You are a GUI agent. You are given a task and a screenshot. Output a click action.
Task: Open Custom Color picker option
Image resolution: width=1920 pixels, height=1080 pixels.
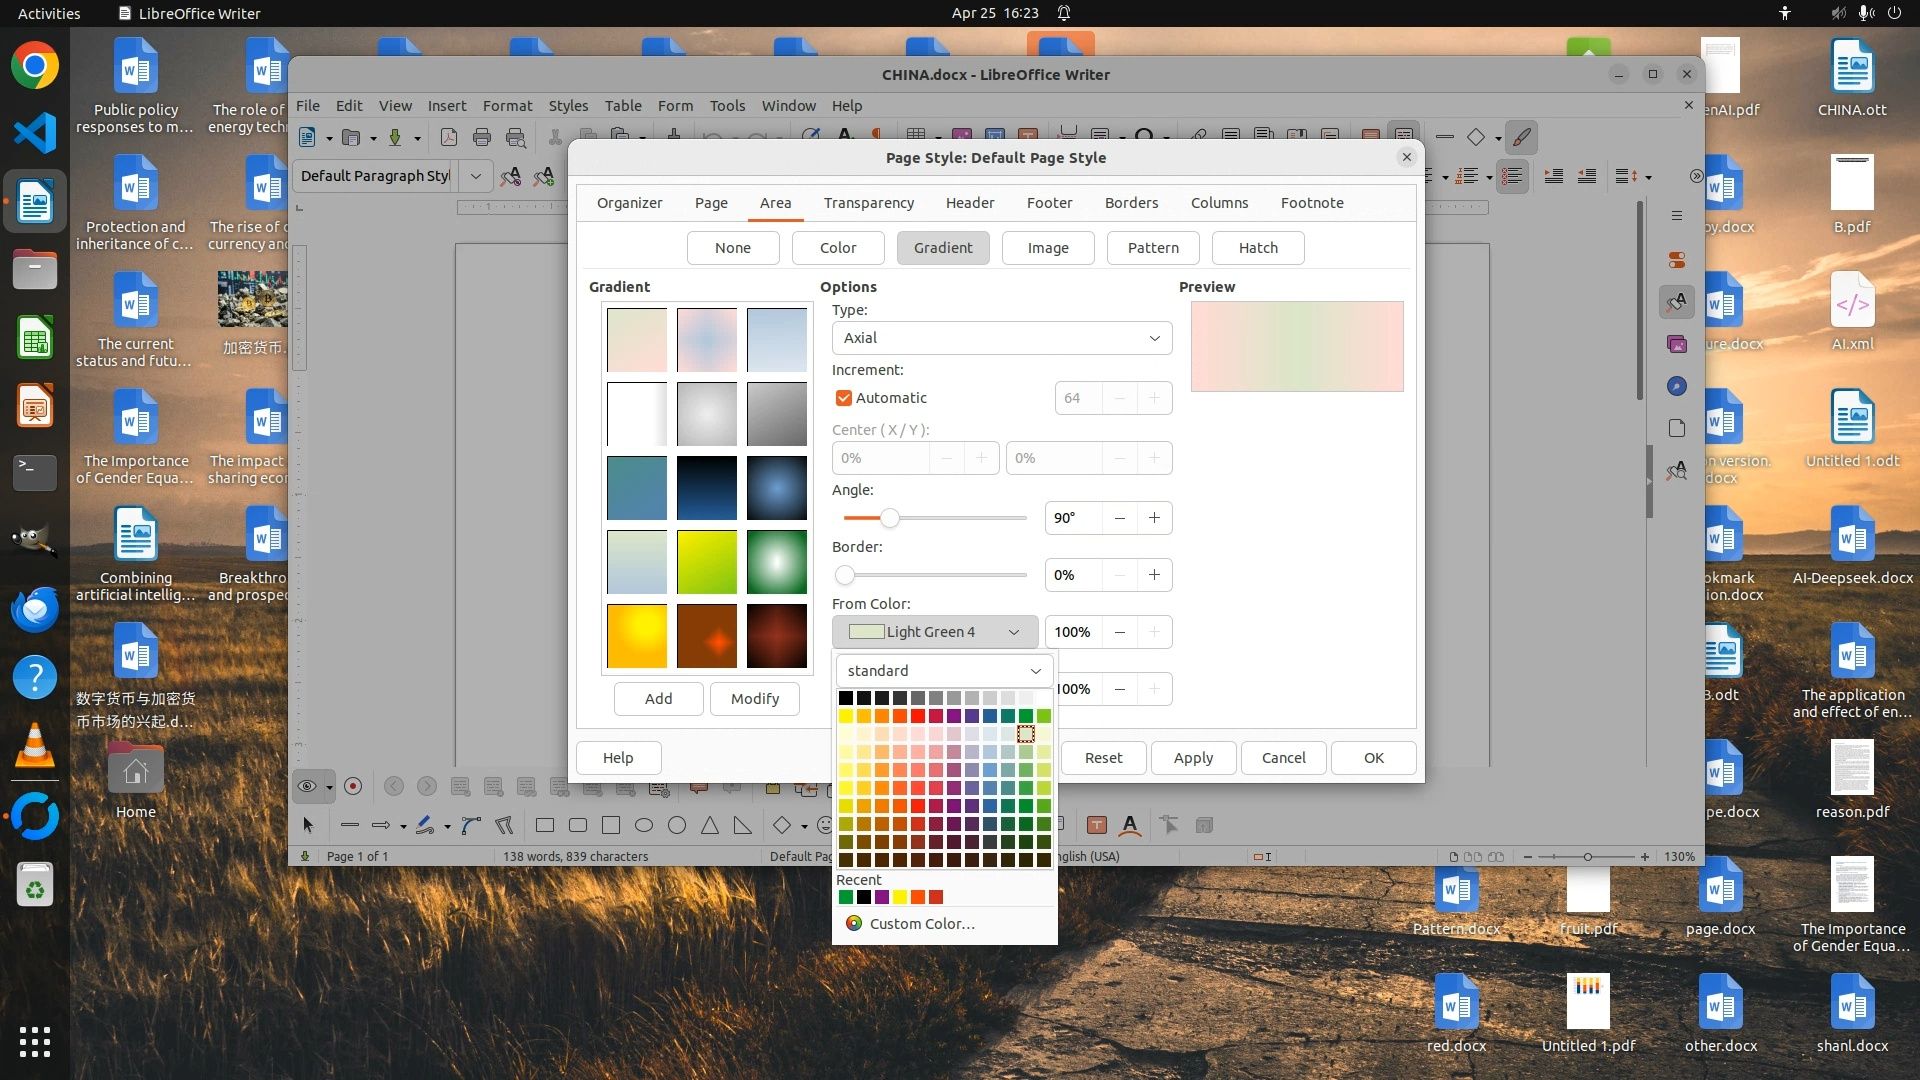tap(921, 924)
